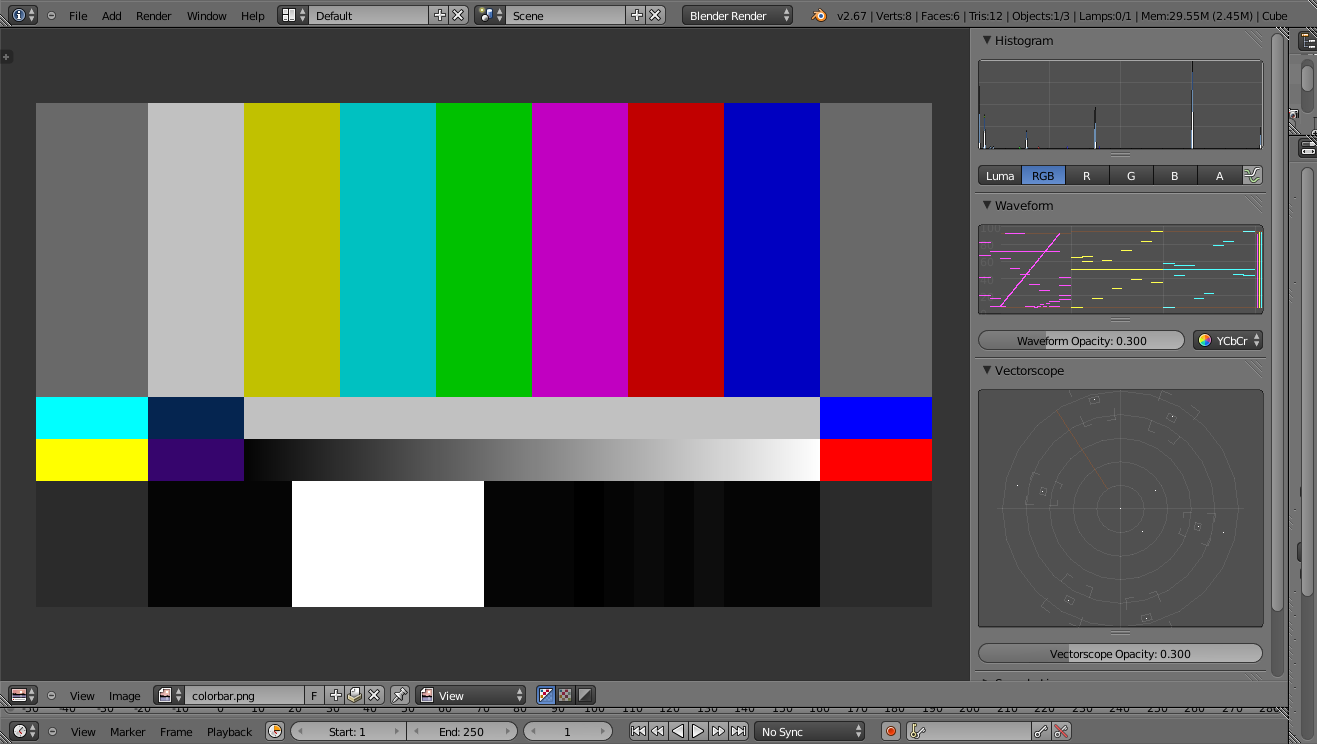Open the image editor View menu
This screenshot has width=1317, height=744.
coord(82,696)
